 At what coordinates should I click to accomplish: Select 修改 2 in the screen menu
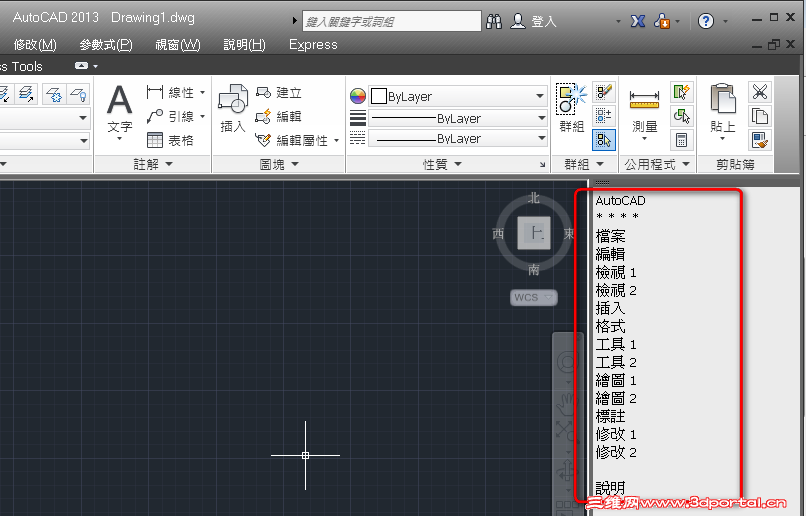[x=616, y=452]
